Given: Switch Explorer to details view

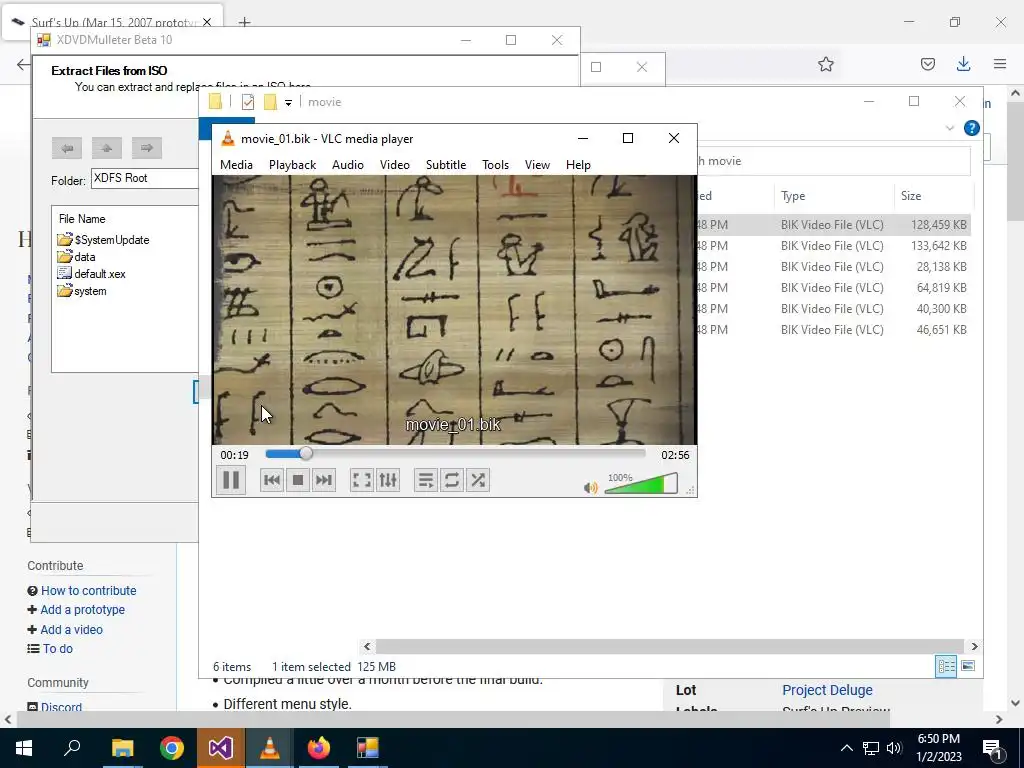Looking at the screenshot, I should point(946,666).
